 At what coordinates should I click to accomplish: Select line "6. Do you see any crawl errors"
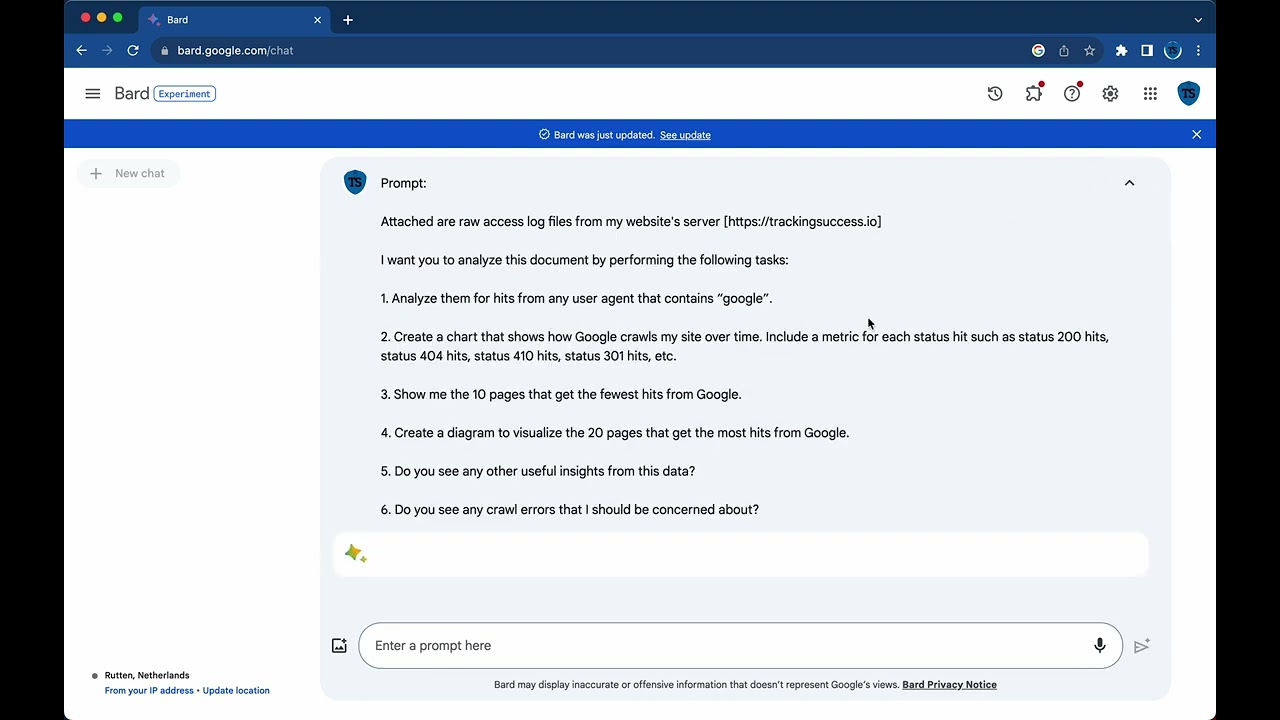coord(570,510)
